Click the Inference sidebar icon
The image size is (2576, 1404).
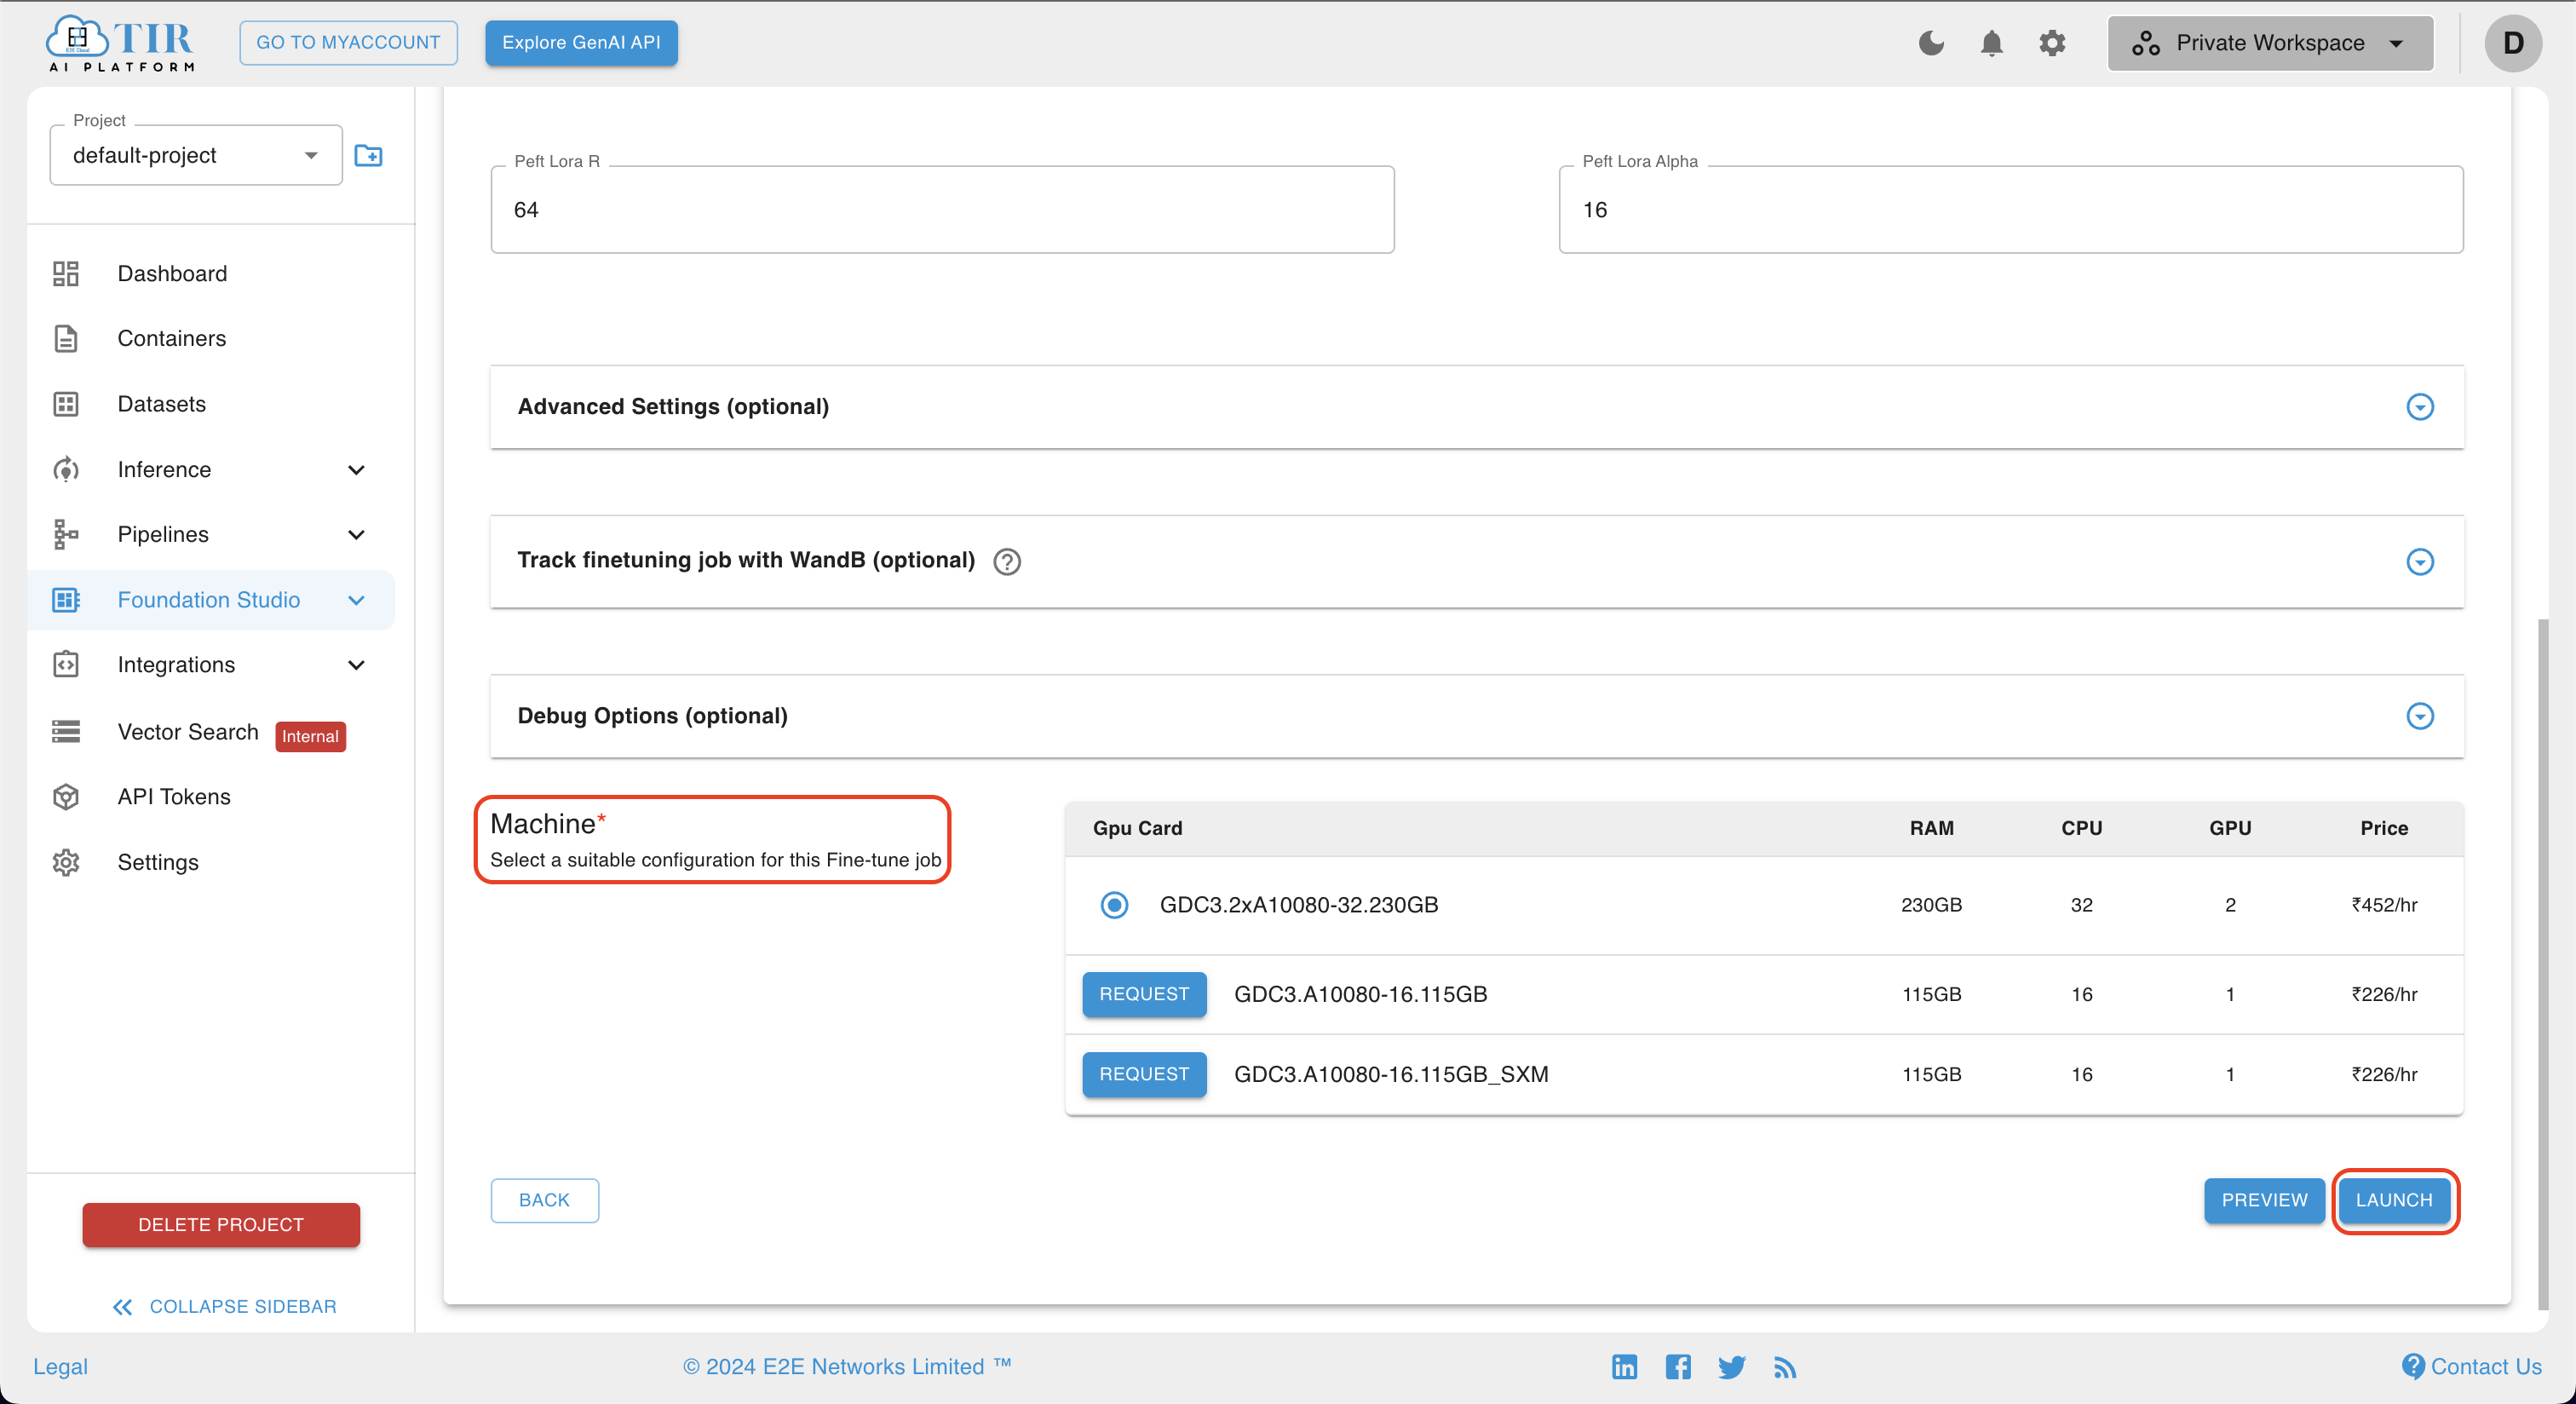point(66,470)
